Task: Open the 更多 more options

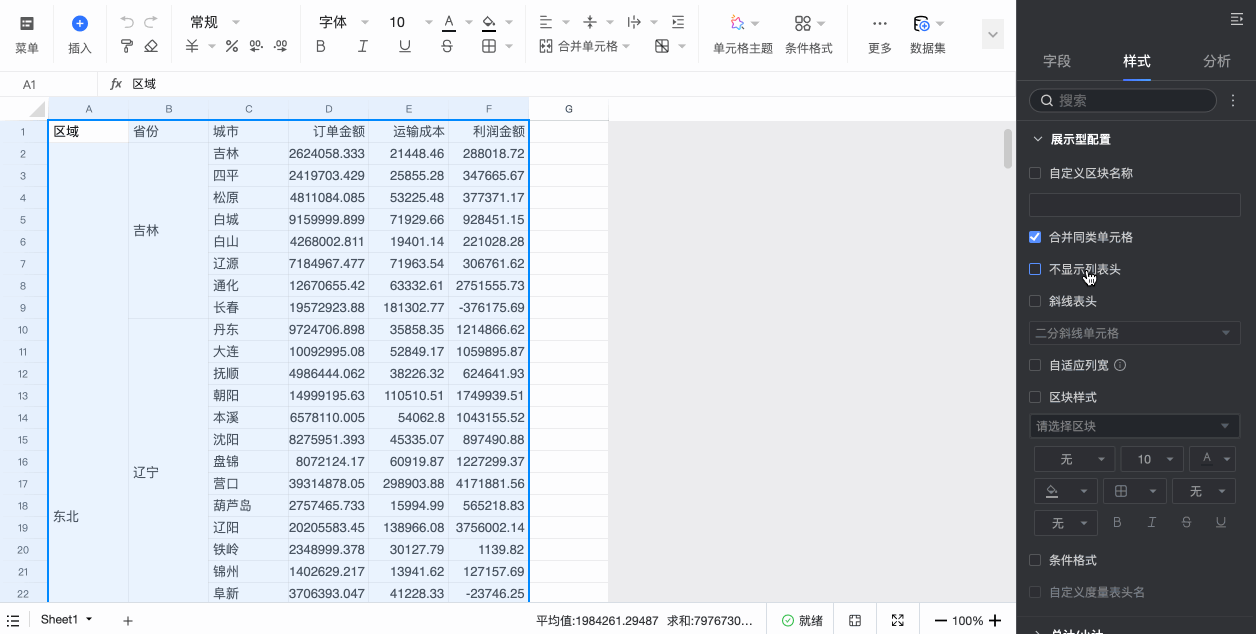Action: [x=880, y=35]
